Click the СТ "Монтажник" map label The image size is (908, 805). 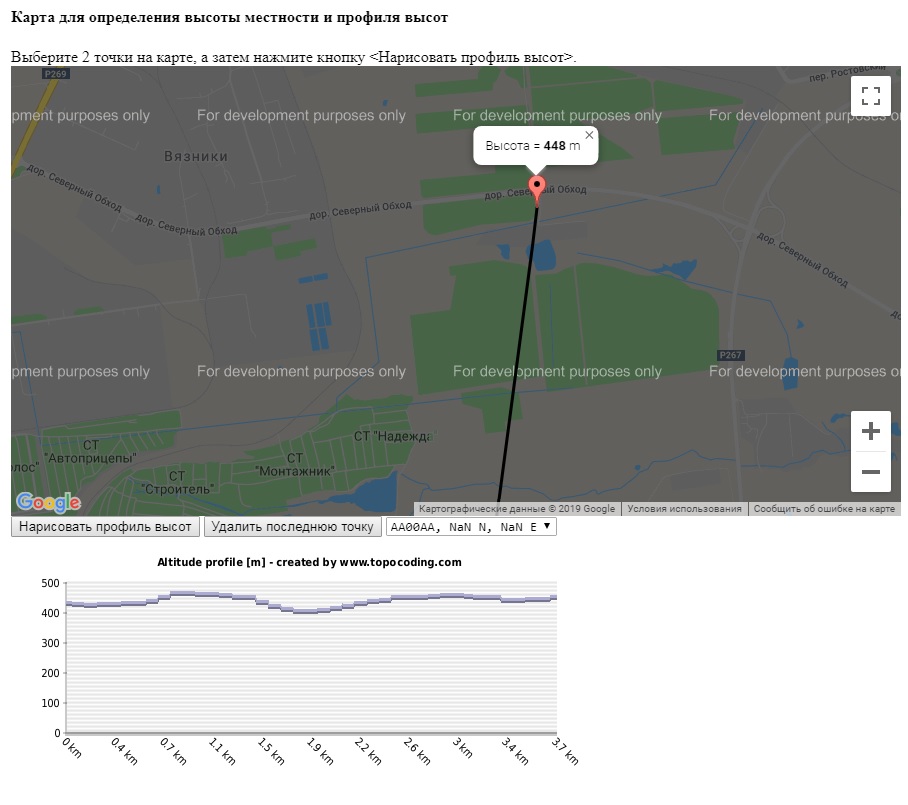point(293,463)
